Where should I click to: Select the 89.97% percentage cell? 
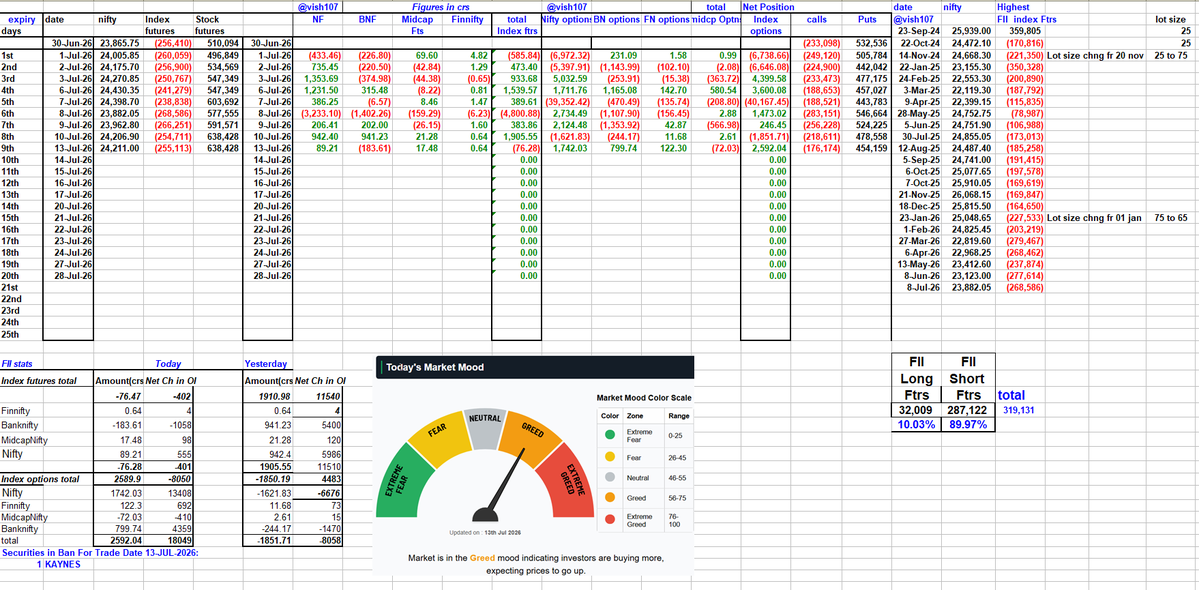click(968, 424)
